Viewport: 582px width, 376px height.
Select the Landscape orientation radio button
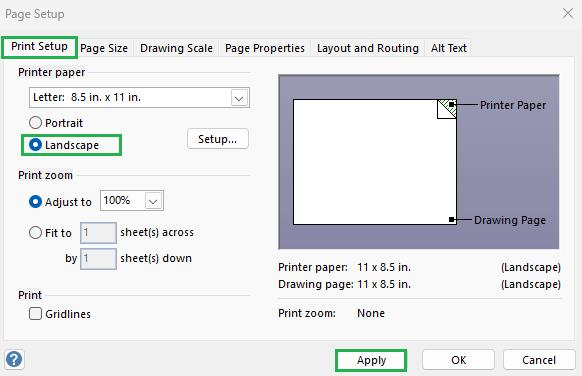tap(35, 145)
